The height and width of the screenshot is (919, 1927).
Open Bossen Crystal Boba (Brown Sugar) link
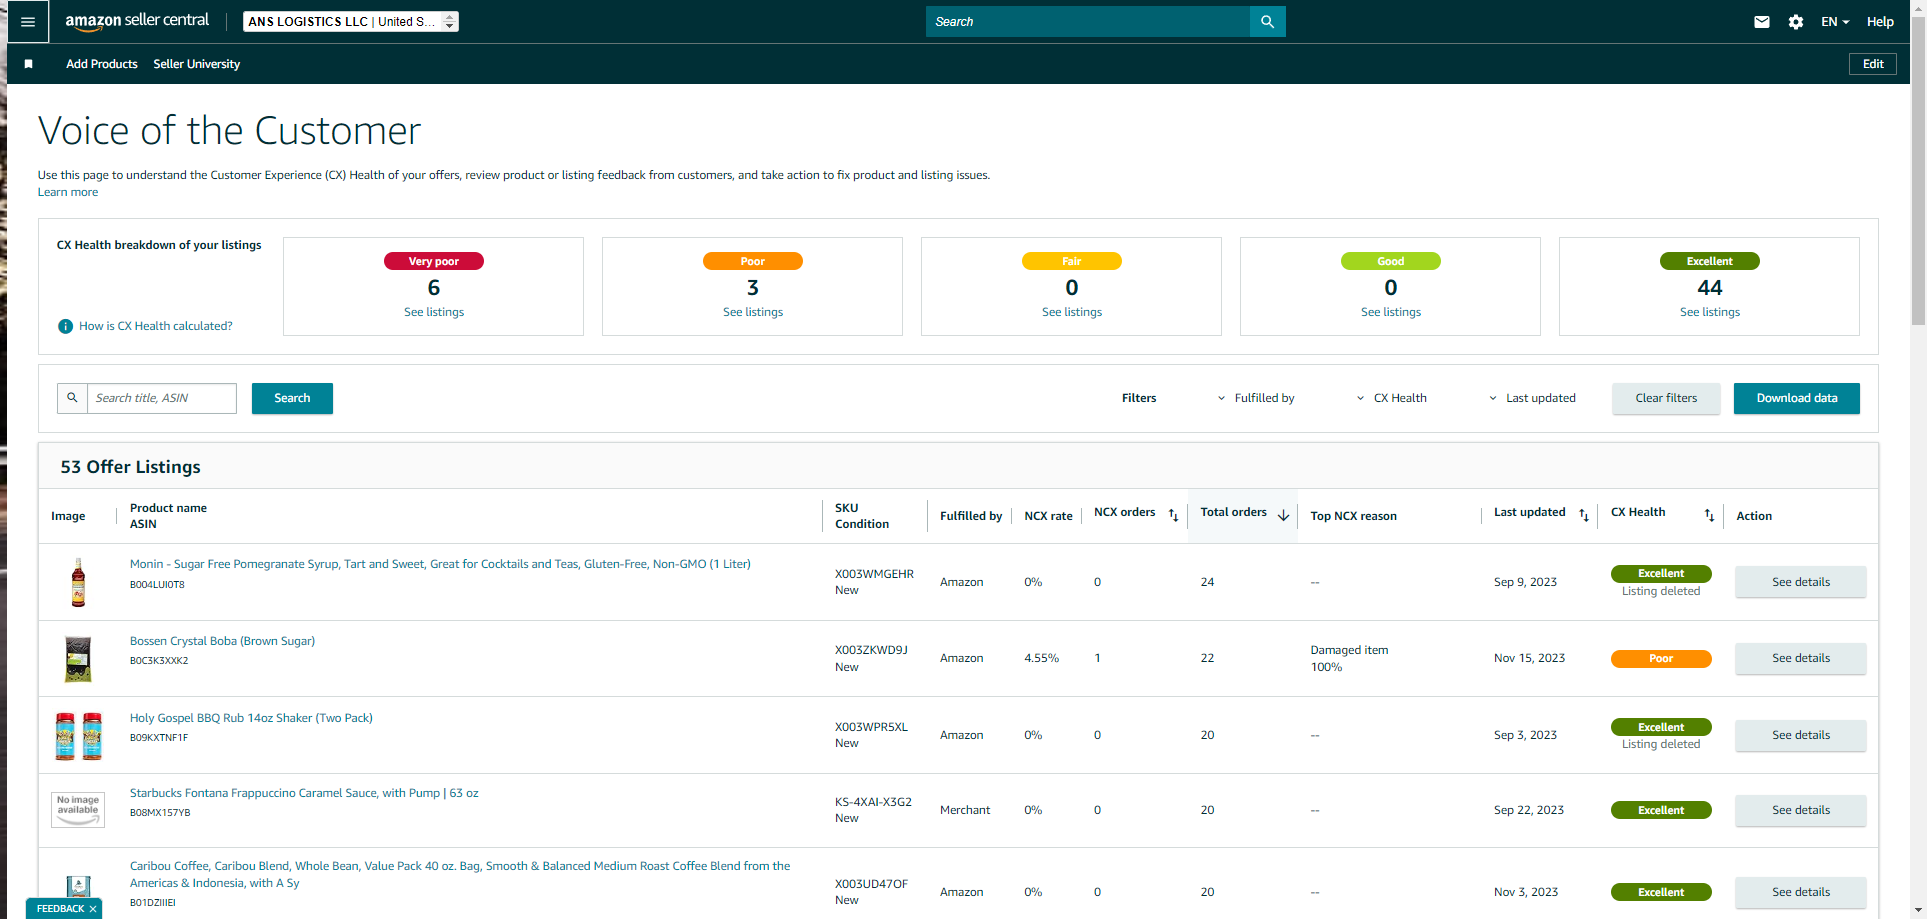click(222, 641)
